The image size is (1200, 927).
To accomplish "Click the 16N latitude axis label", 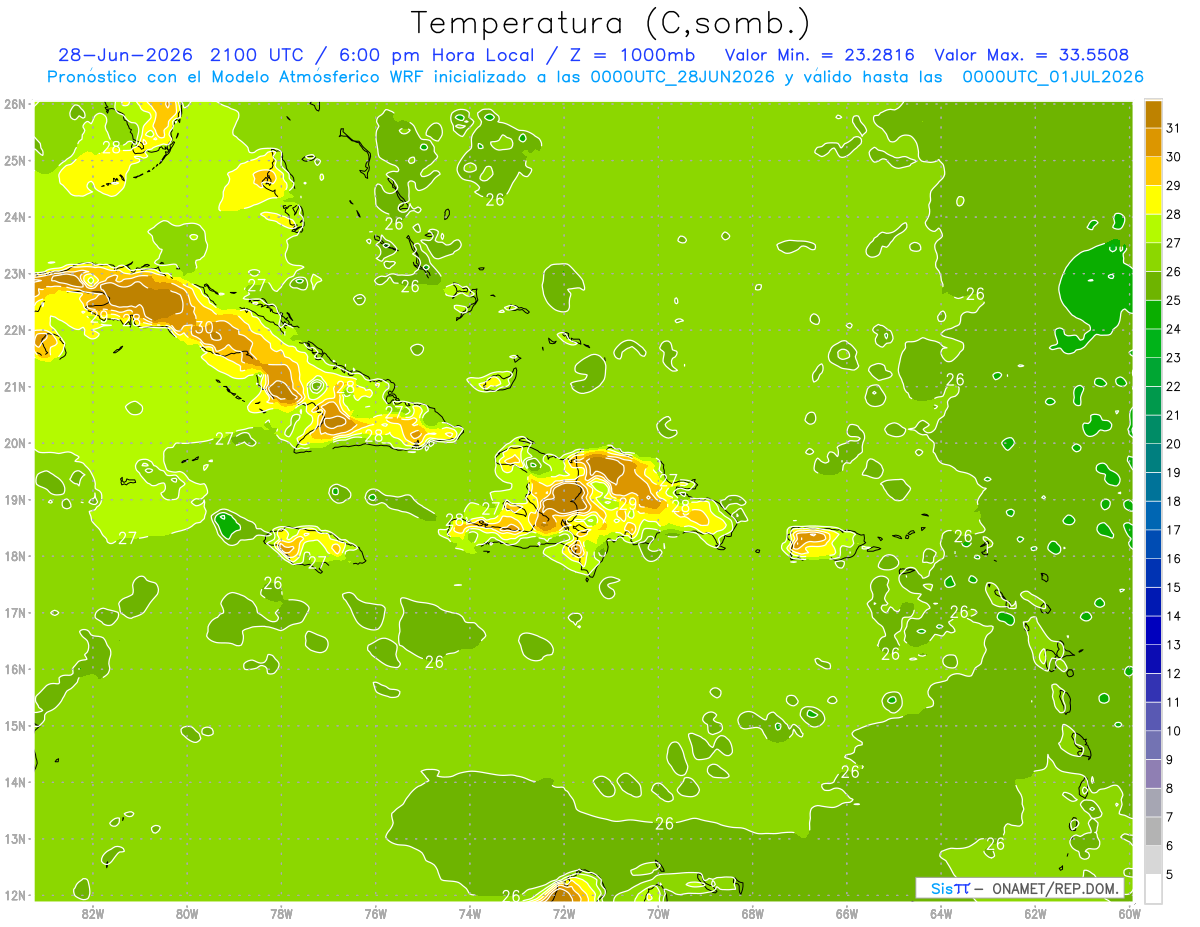I will click(x=14, y=669).
